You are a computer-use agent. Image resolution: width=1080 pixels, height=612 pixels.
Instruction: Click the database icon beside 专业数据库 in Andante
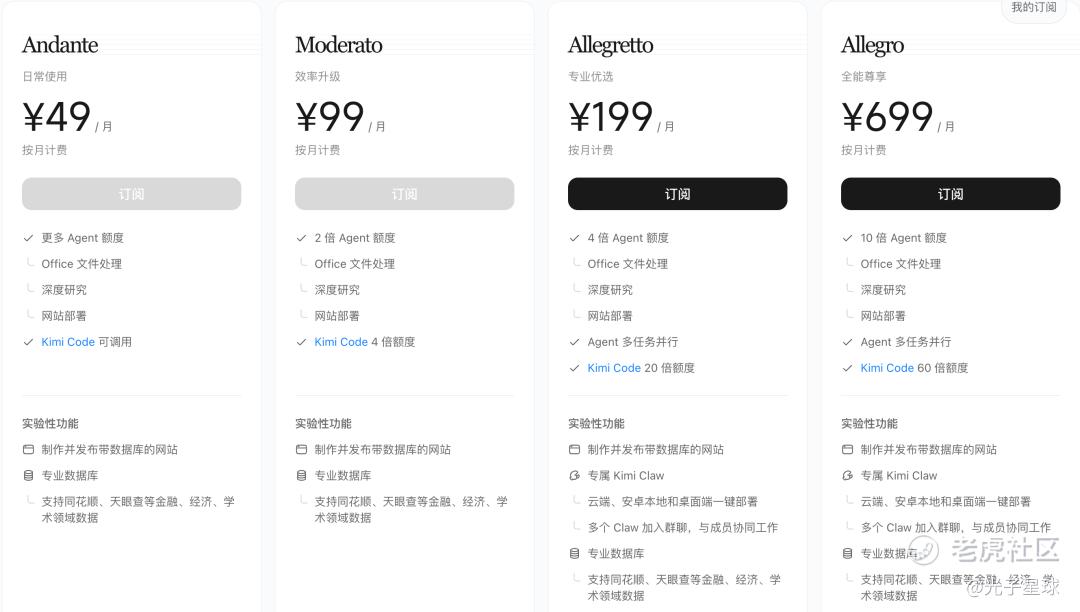[x=28, y=476]
